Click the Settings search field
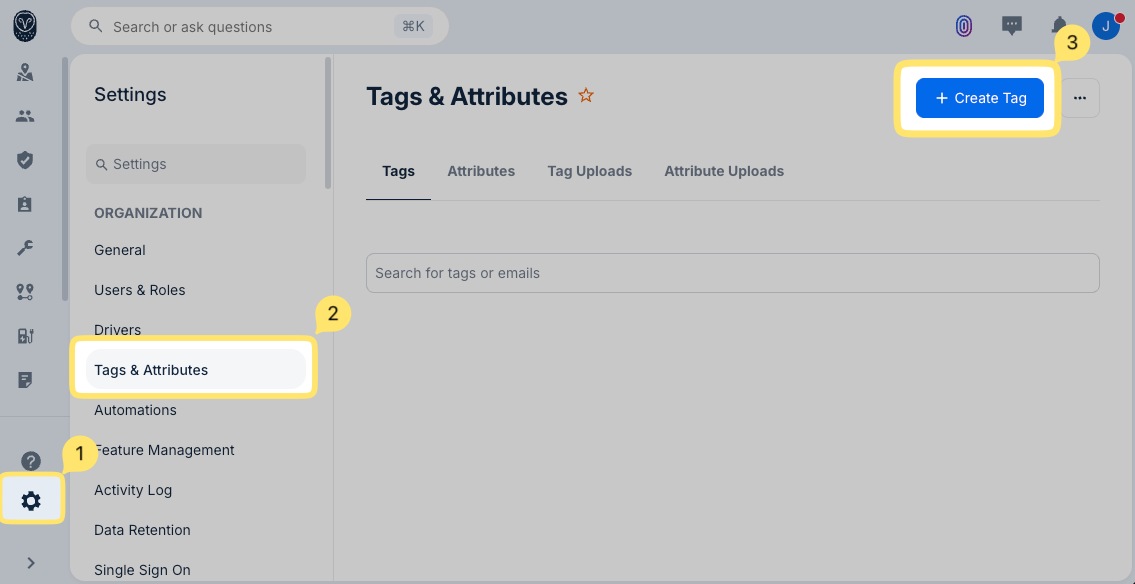 pyautogui.click(x=196, y=164)
